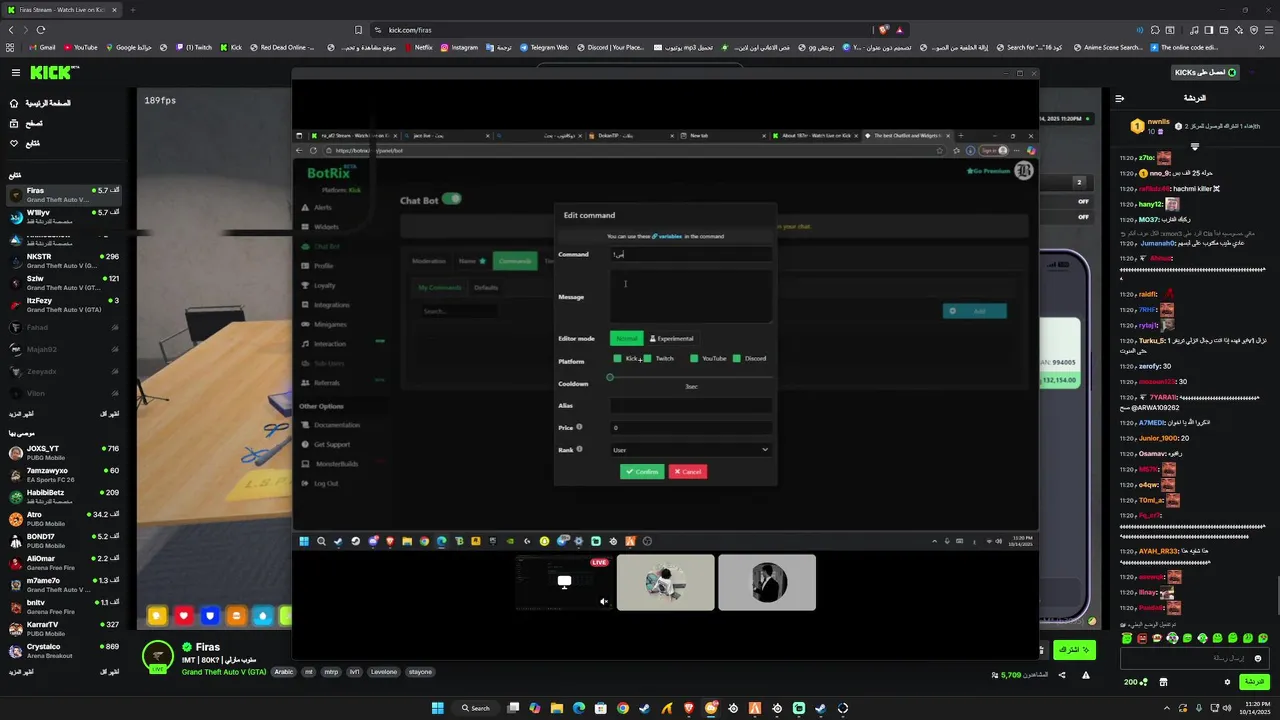This screenshot has width=1280, height=720.
Task: Open JOXS_YT recommended channel
Action: [63, 453]
